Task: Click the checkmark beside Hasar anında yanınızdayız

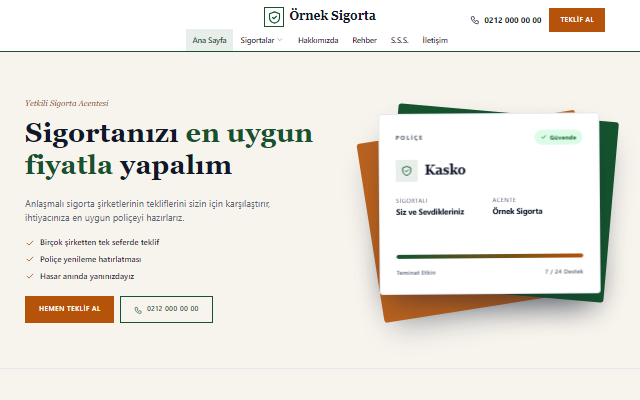Action: tap(30, 276)
